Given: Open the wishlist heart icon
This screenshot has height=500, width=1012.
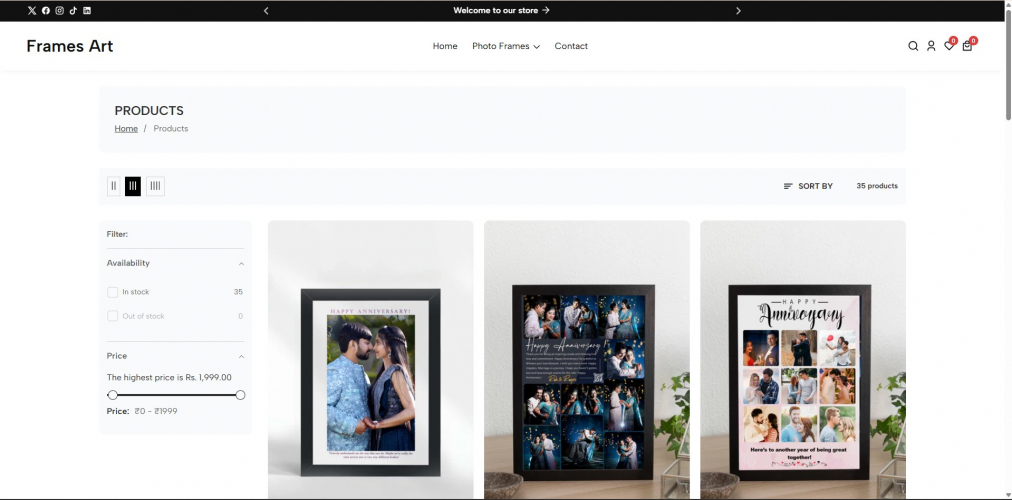Looking at the screenshot, I should 949,45.
